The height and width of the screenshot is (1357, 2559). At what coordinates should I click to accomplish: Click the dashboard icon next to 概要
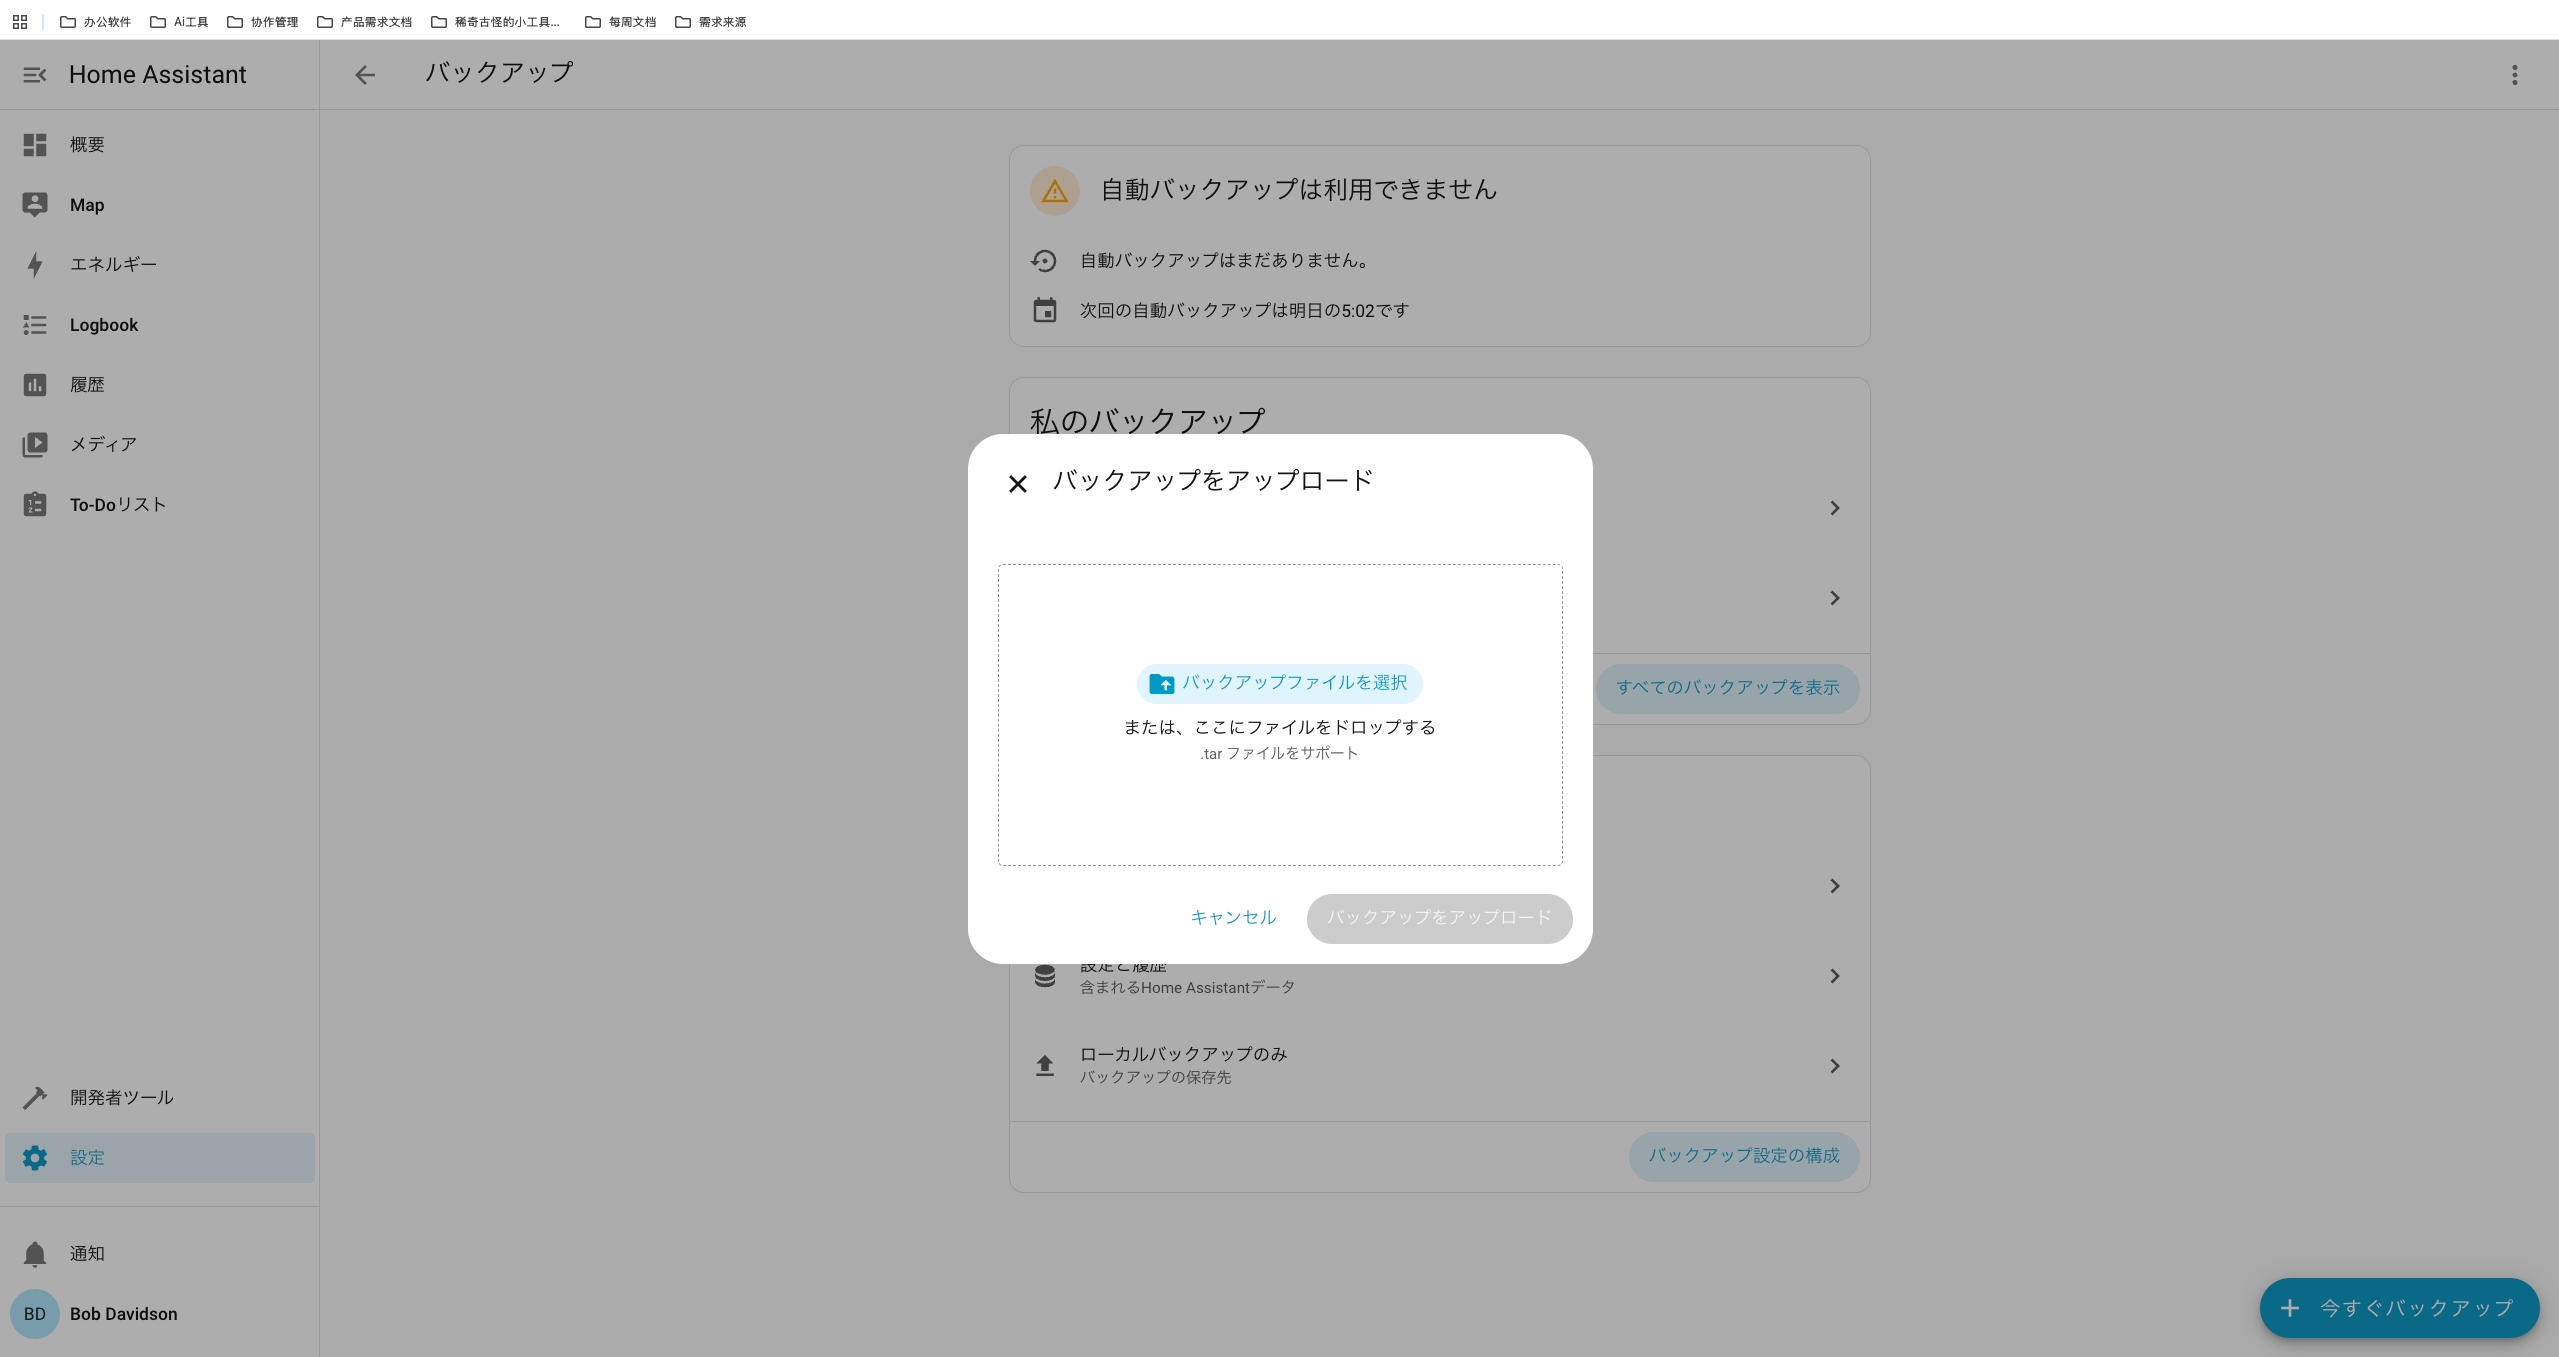click(x=35, y=145)
